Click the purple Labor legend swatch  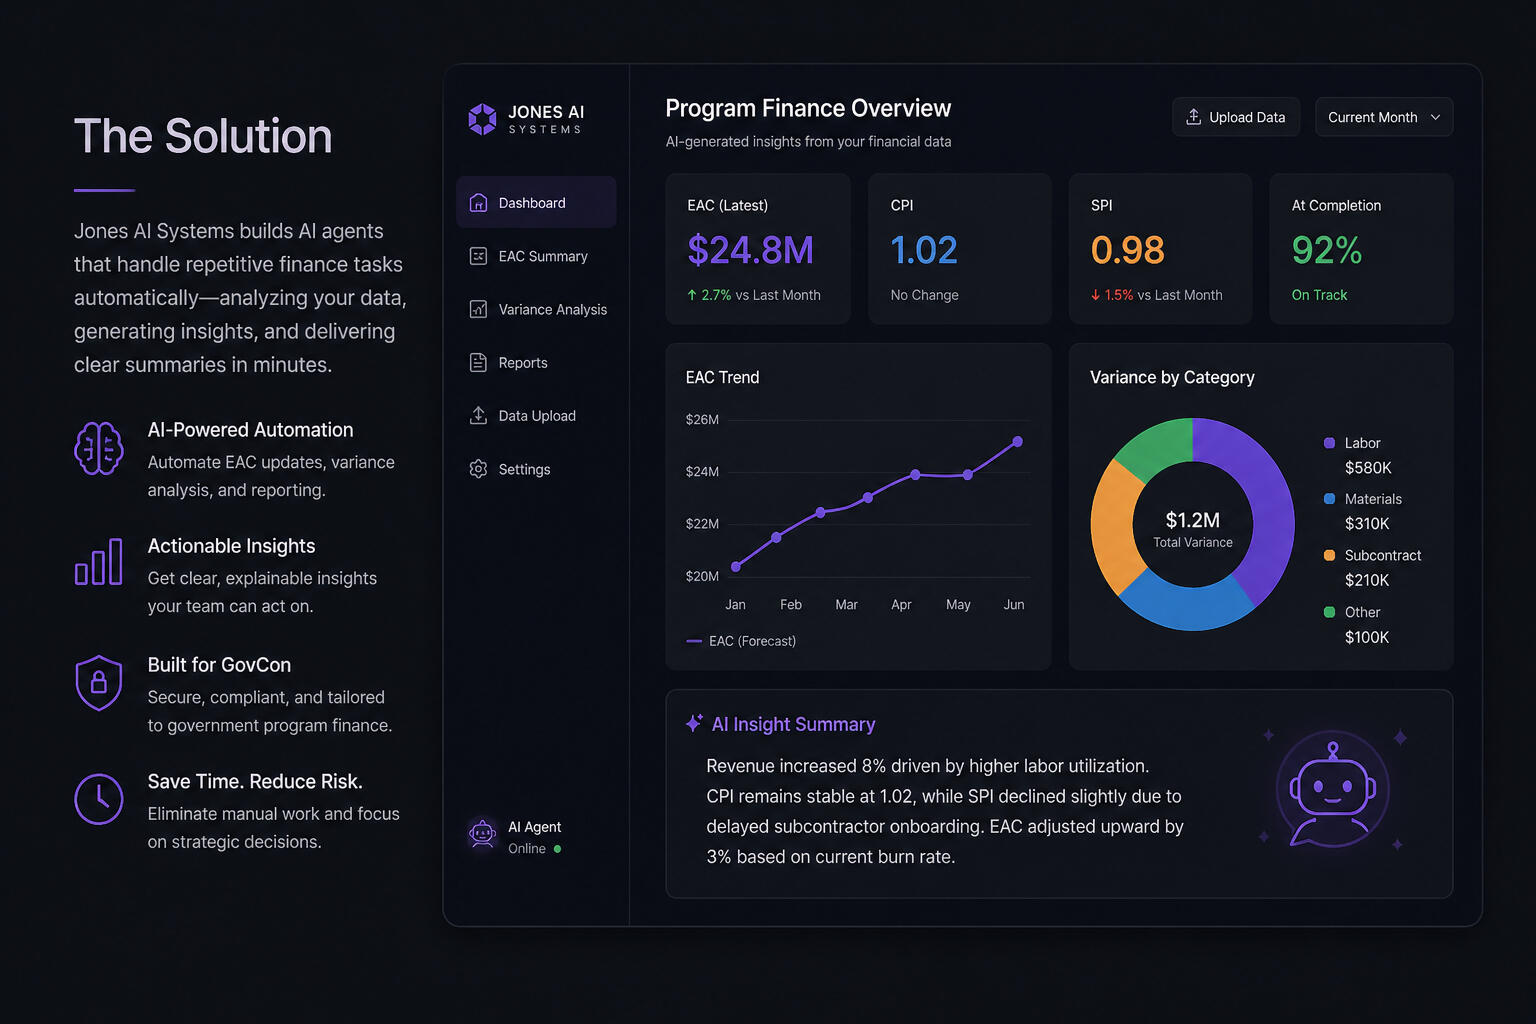point(1329,443)
